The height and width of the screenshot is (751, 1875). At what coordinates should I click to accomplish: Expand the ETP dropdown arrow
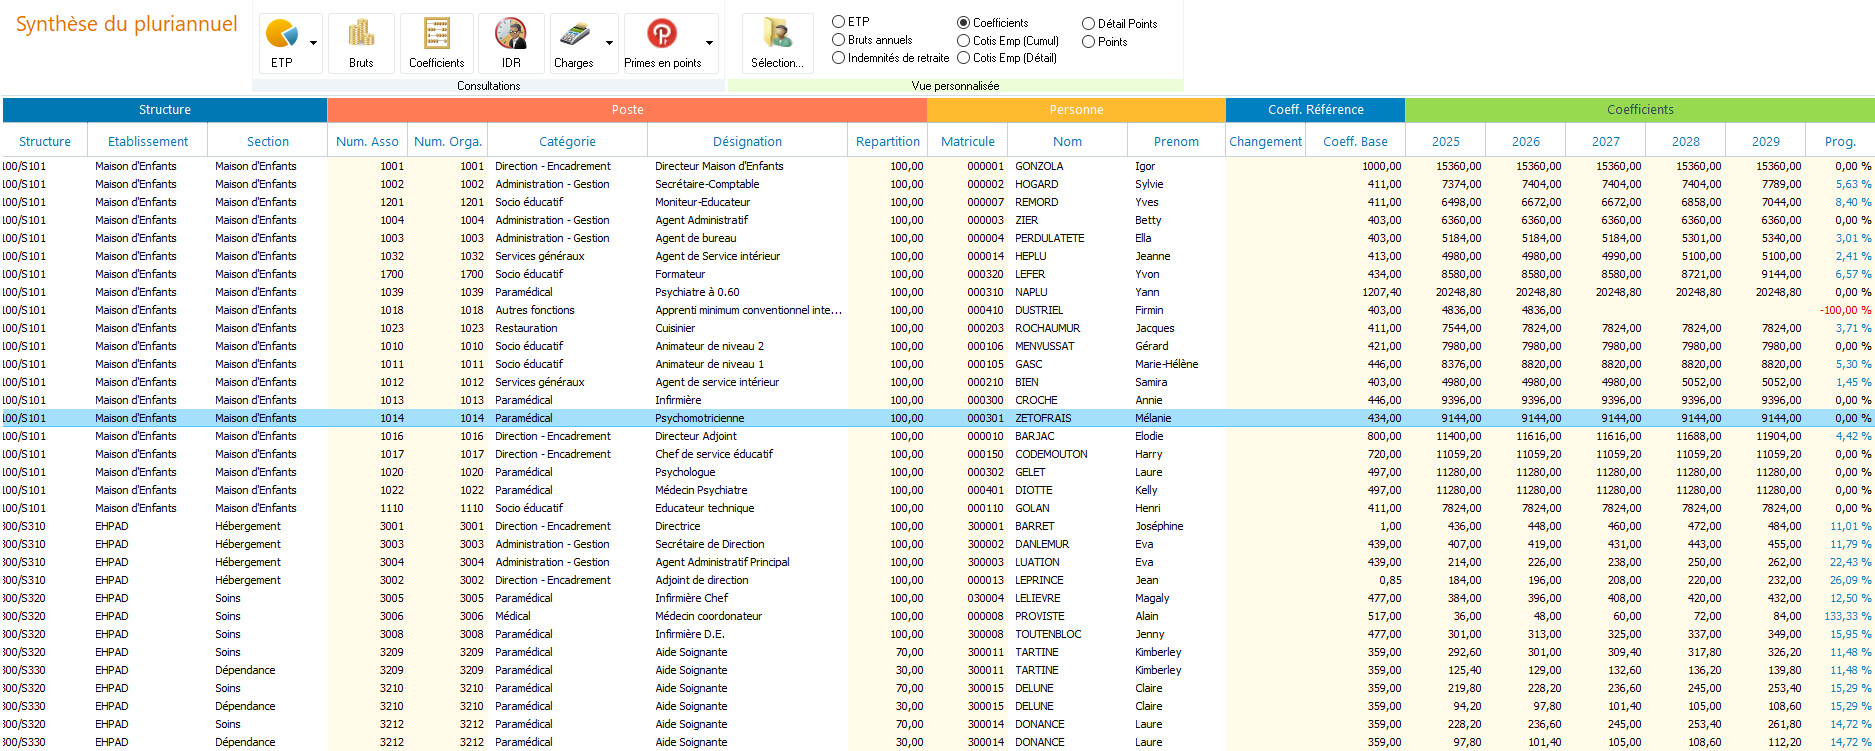click(x=313, y=43)
